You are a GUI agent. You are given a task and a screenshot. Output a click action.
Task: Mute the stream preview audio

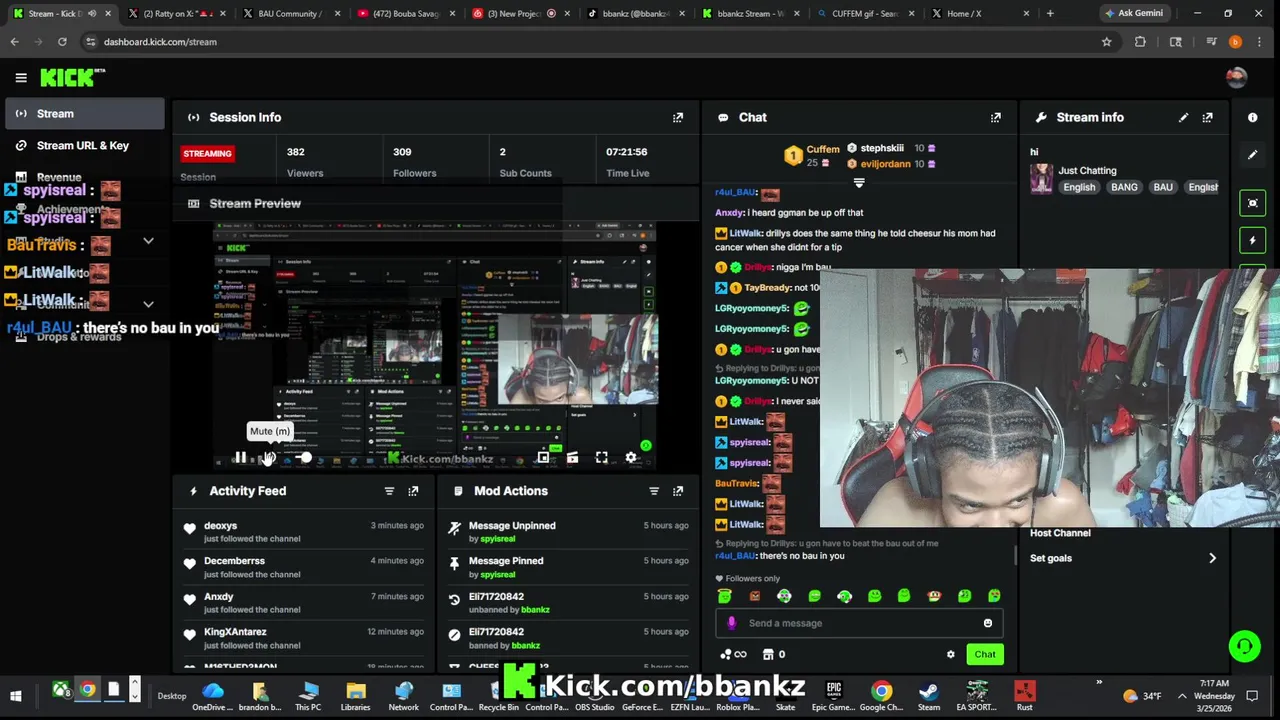[x=268, y=457]
